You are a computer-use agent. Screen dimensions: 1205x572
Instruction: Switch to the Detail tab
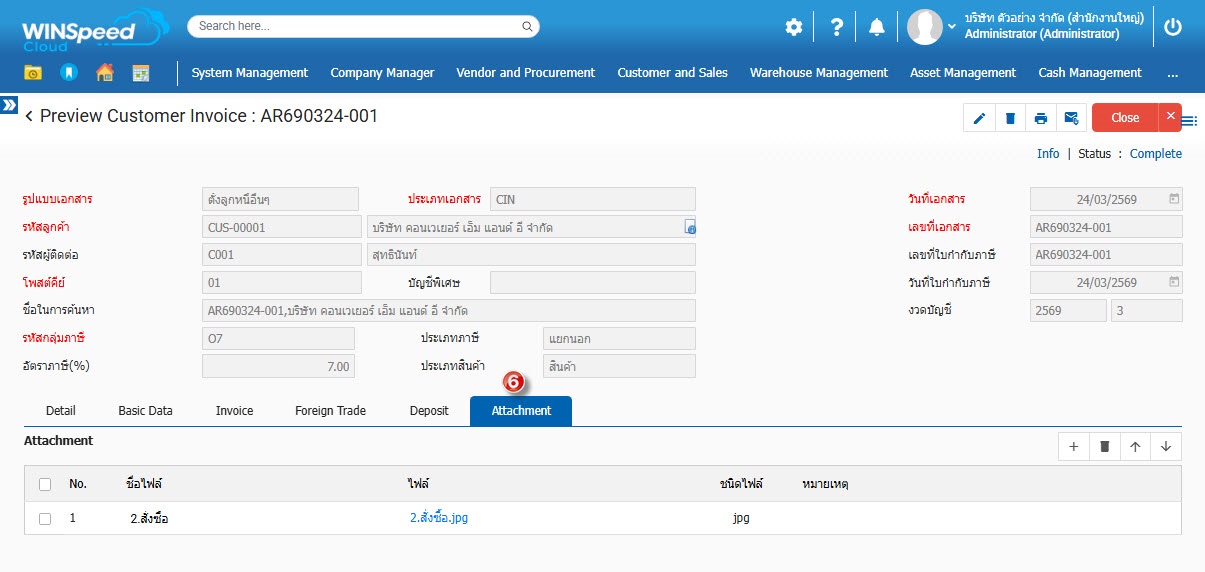click(61, 411)
